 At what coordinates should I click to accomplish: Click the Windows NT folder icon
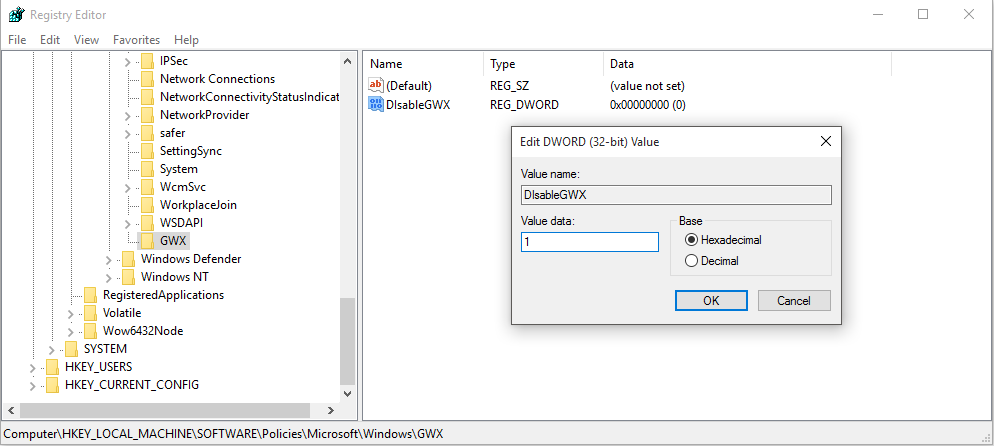[x=128, y=277]
